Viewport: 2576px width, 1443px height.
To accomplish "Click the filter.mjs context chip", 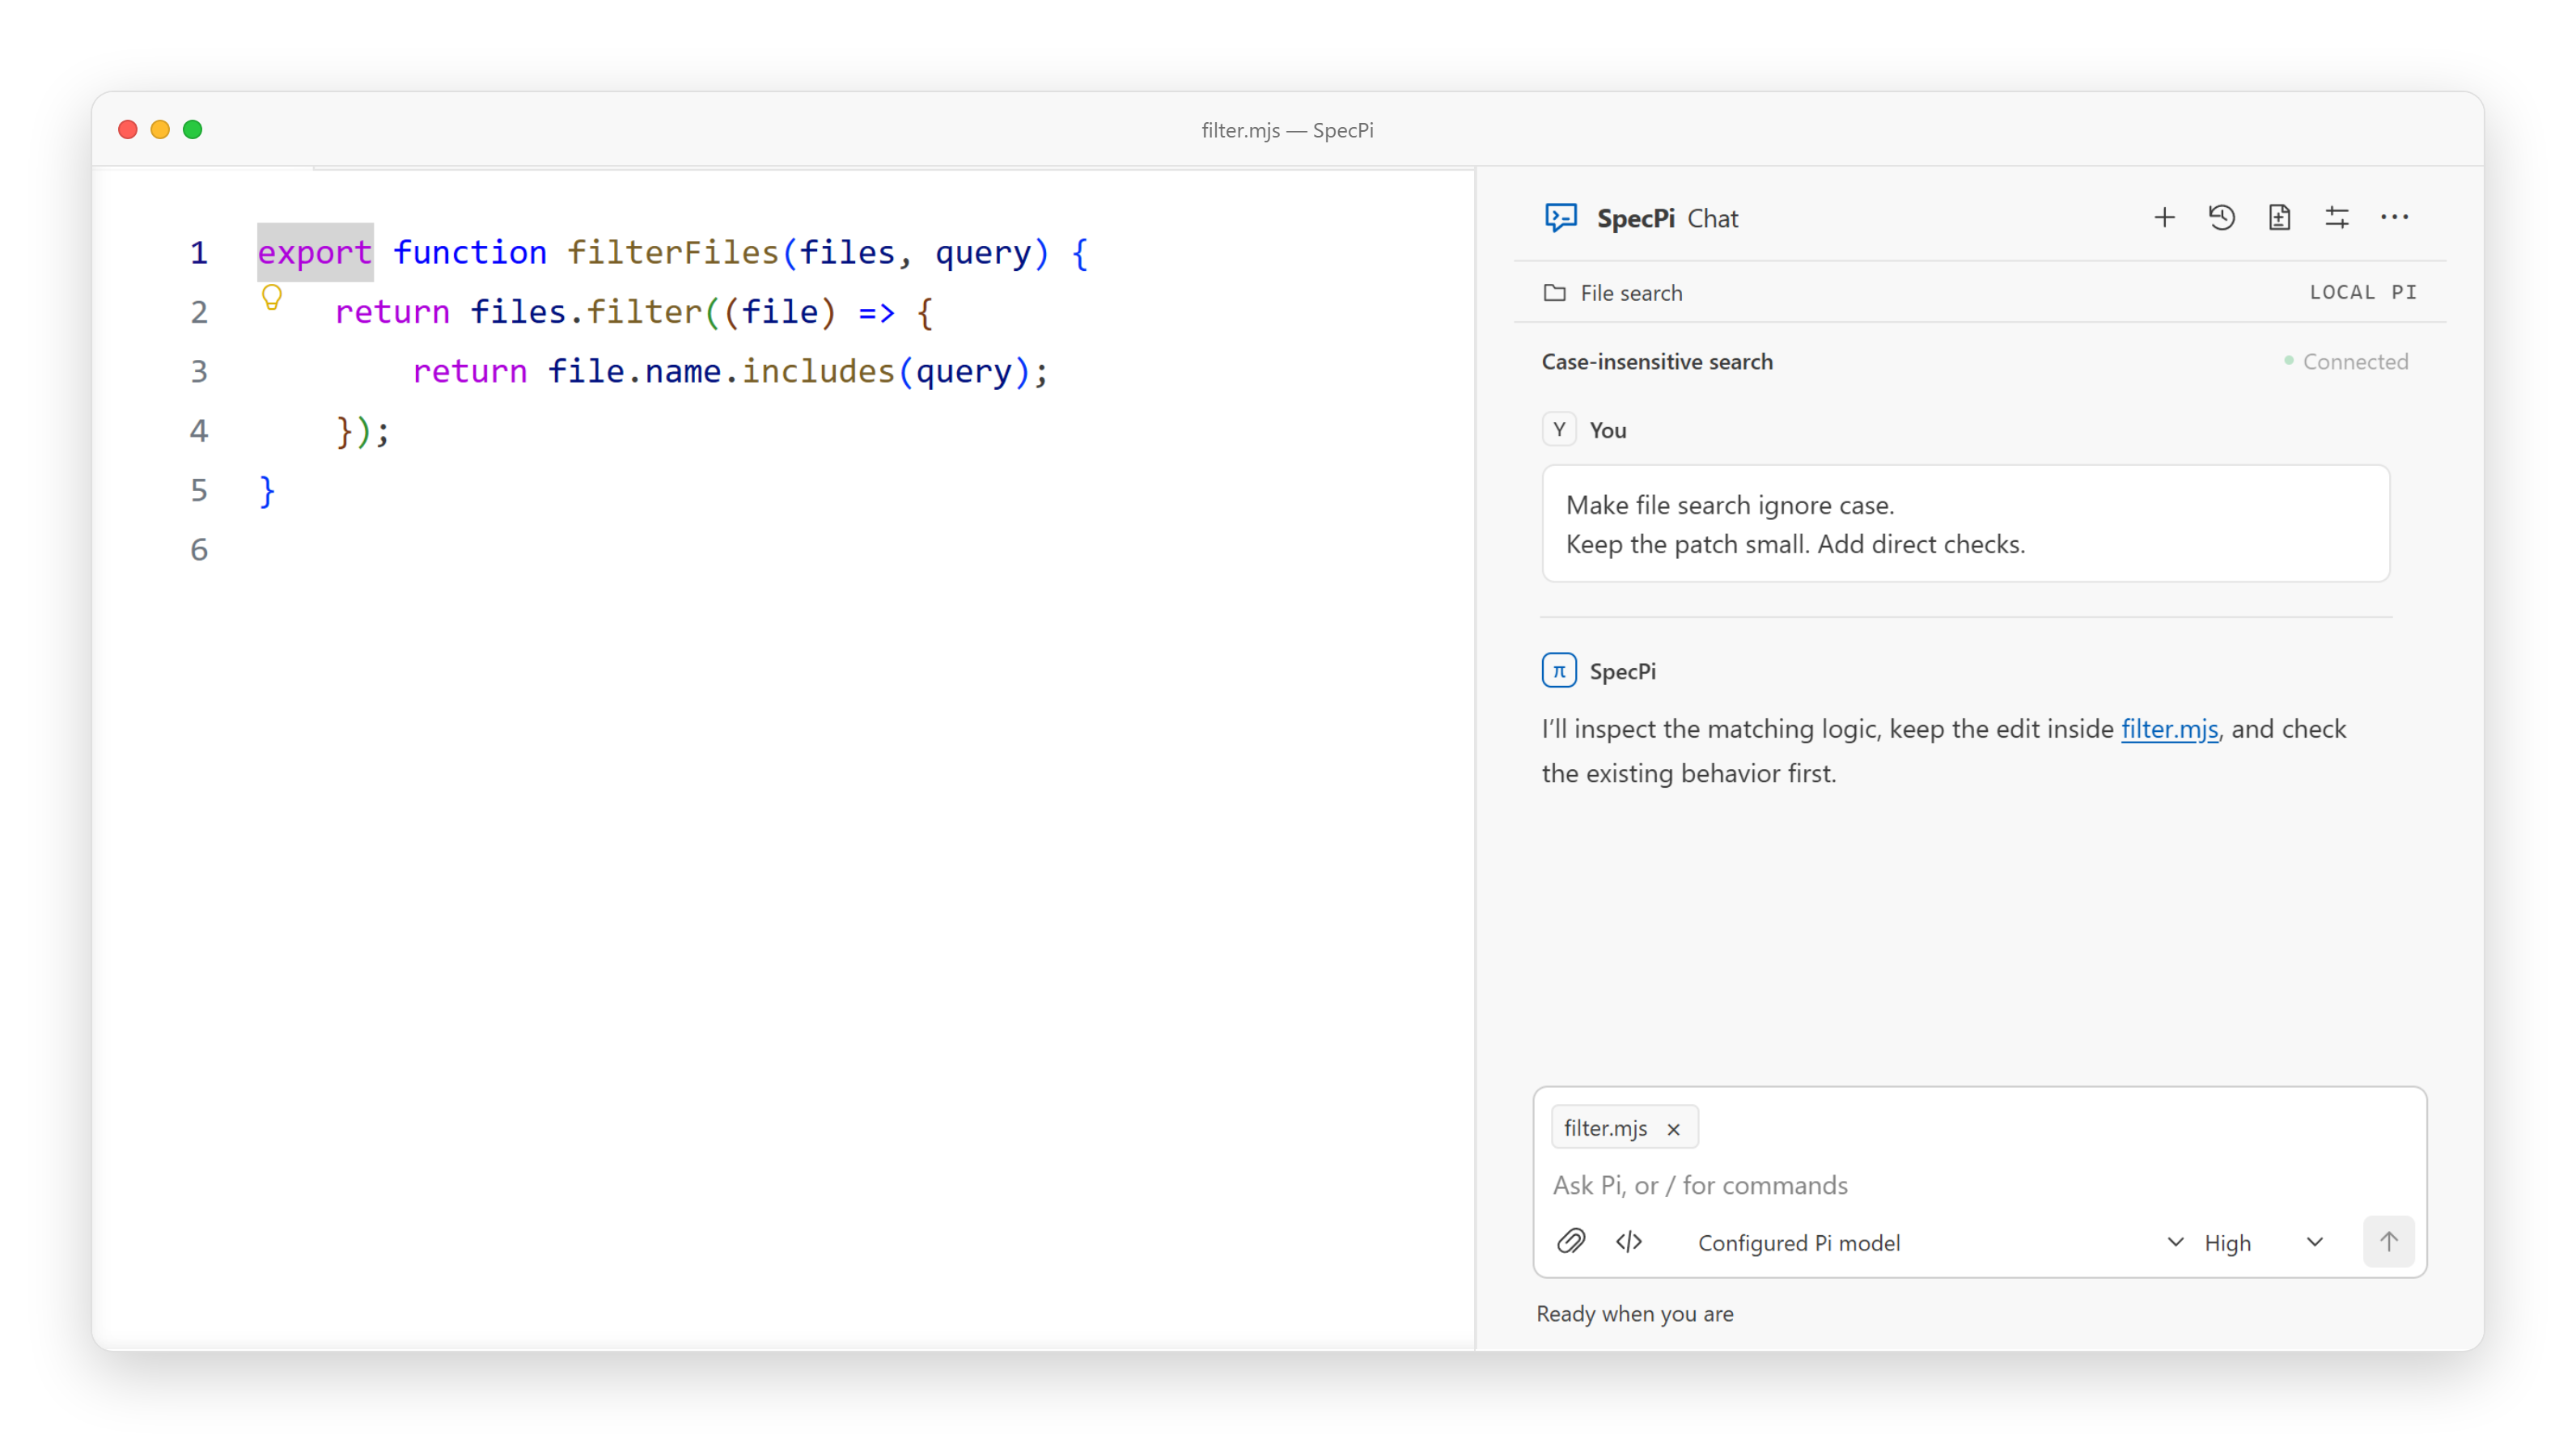I will [x=1624, y=1128].
